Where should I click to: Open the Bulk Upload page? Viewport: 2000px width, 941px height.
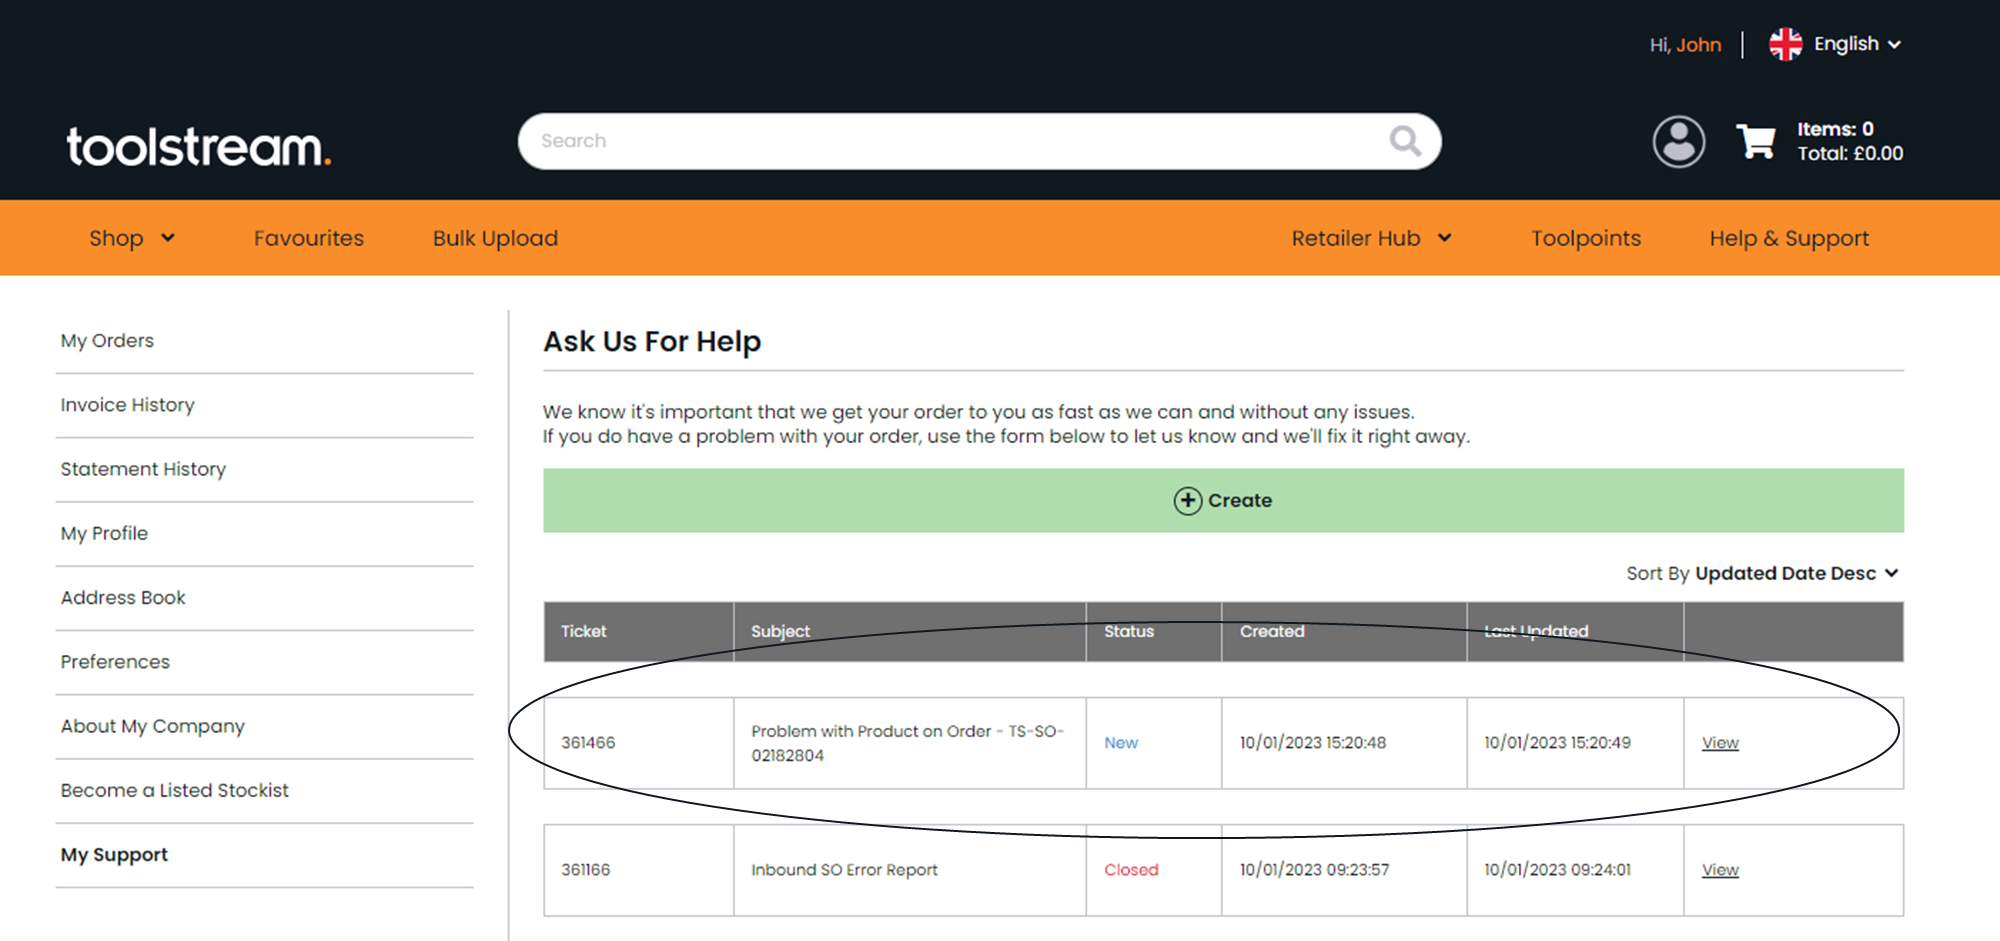[494, 238]
